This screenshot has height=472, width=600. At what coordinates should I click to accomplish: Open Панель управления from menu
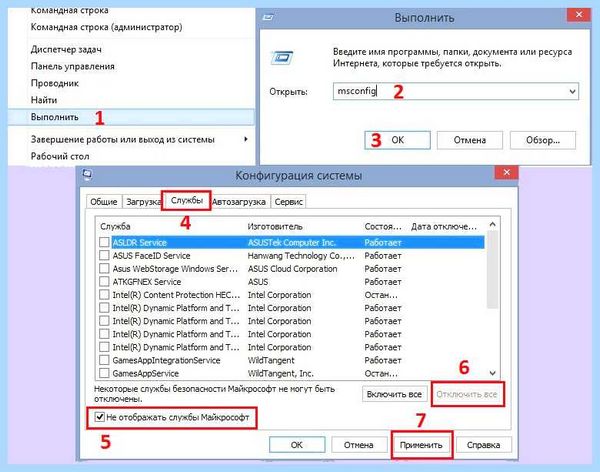point(73,66)
